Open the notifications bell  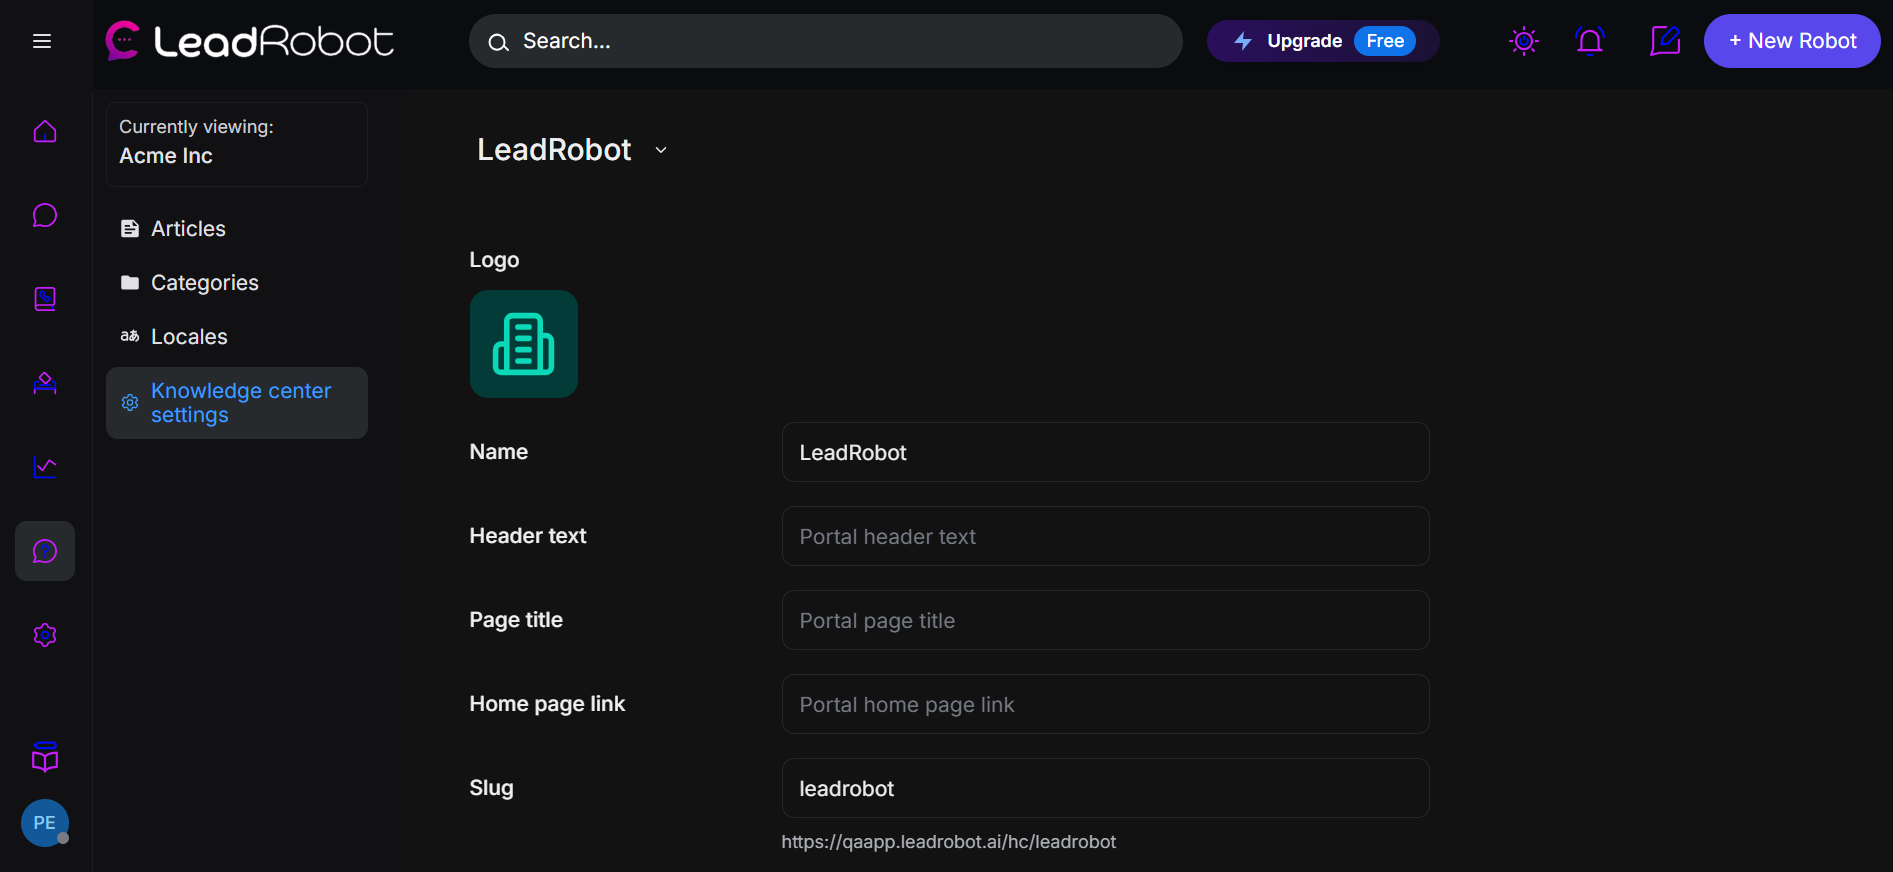[x=1590, y=41]
